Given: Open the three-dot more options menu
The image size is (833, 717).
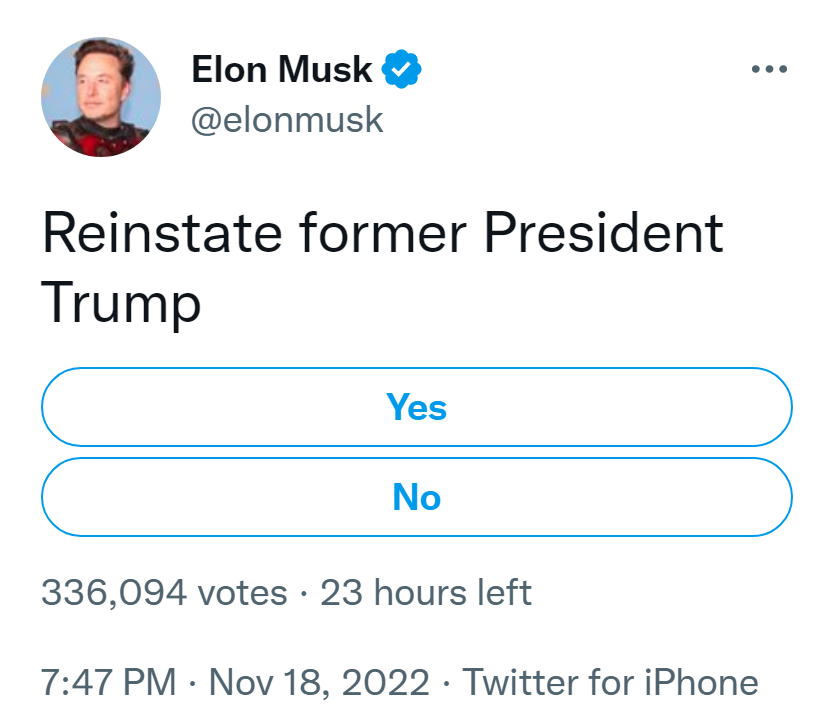Looking at the screenshot, I should pos(769,69).
